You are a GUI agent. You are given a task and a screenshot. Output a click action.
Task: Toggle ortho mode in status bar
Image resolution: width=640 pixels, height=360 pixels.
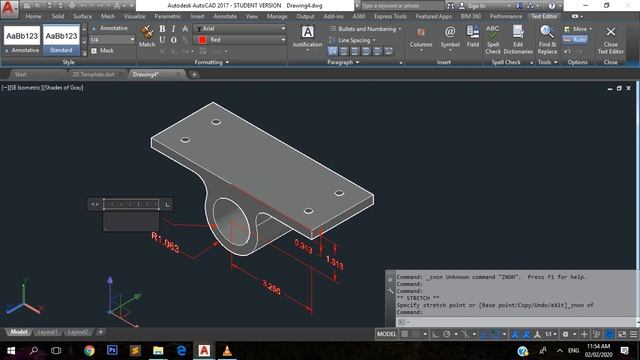(436, 334)
